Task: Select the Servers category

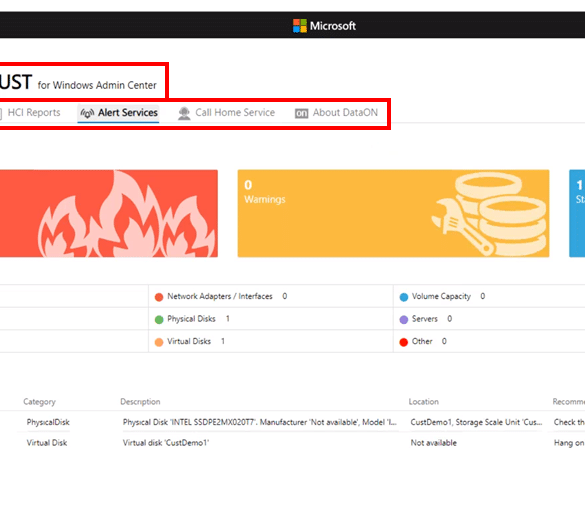Action: (x=425, y=319)
